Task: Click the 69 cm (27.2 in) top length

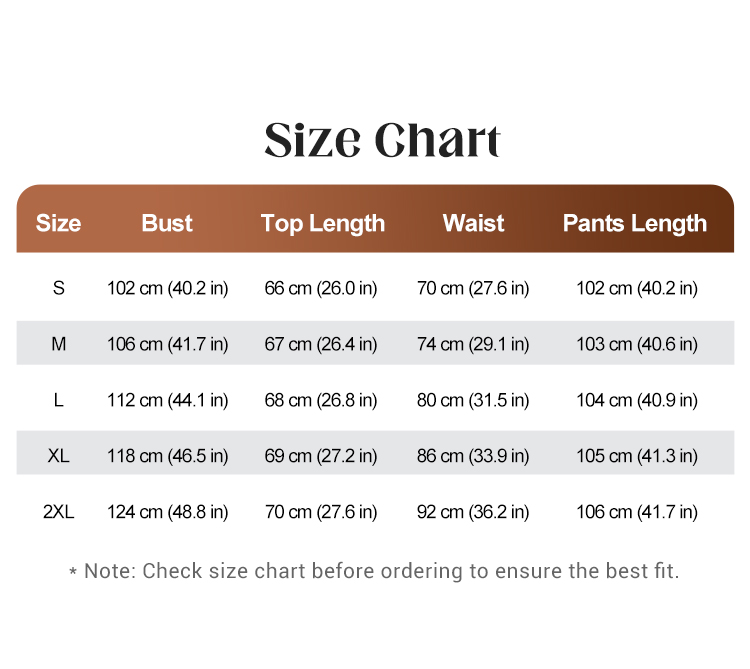Action: pos(321,456)
